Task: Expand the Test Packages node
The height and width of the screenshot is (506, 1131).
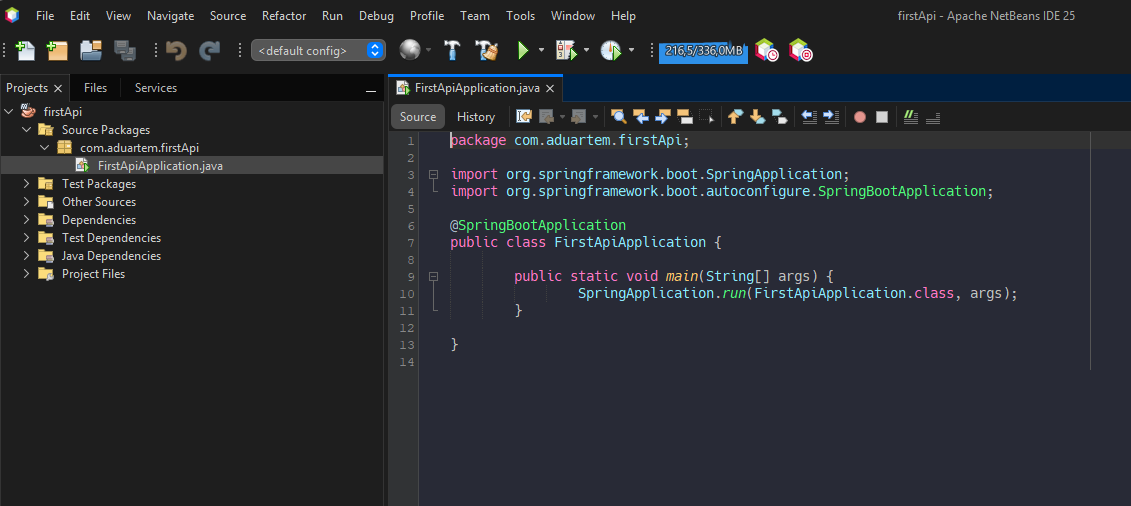Action: [27, 184]
